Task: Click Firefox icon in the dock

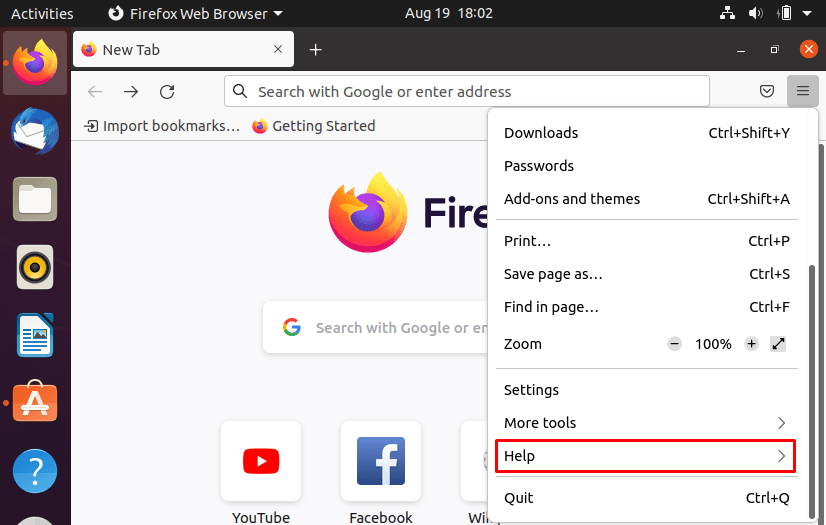Action: 35,63
